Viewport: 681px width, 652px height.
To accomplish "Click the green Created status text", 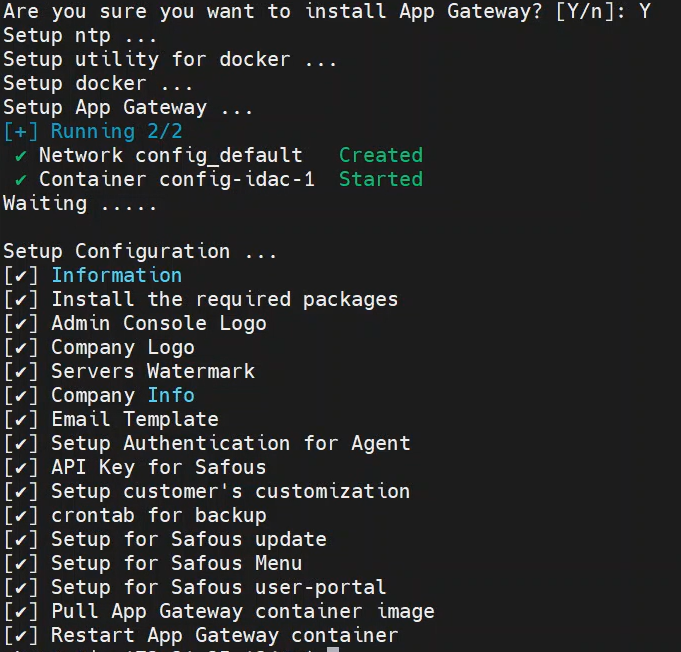I will pos(380,156).
